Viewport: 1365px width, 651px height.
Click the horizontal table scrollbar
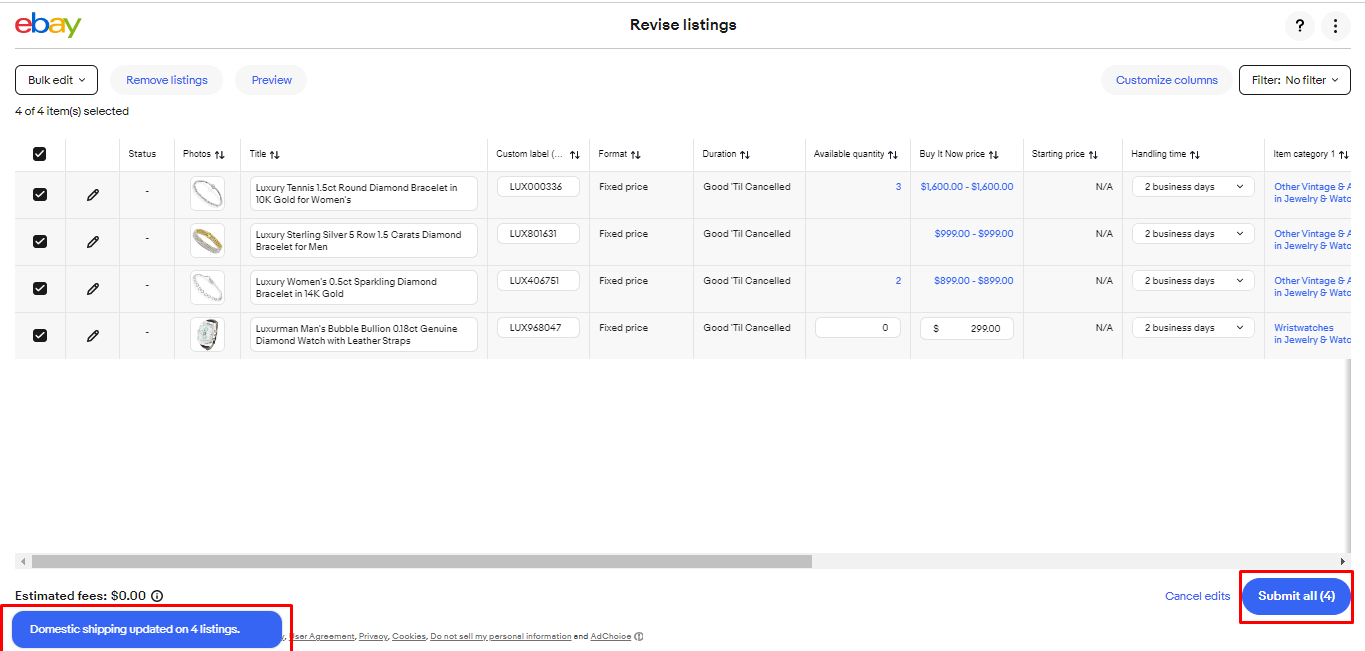pyautogui.click(x=420, y=562)
